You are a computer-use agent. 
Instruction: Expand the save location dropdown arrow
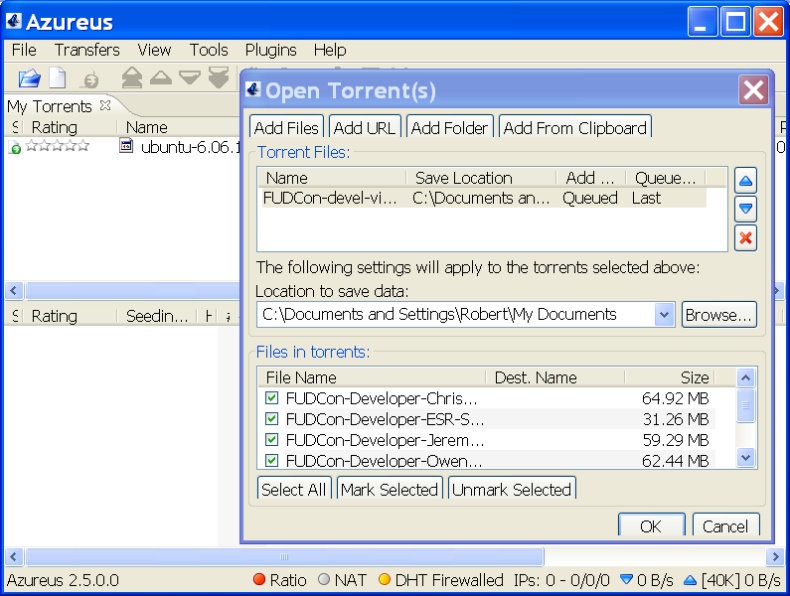(664, 315)
